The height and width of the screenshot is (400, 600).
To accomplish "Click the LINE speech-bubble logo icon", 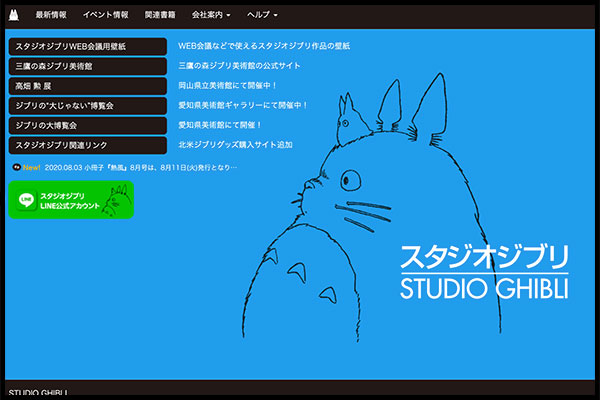I will [x=26, y=199].
